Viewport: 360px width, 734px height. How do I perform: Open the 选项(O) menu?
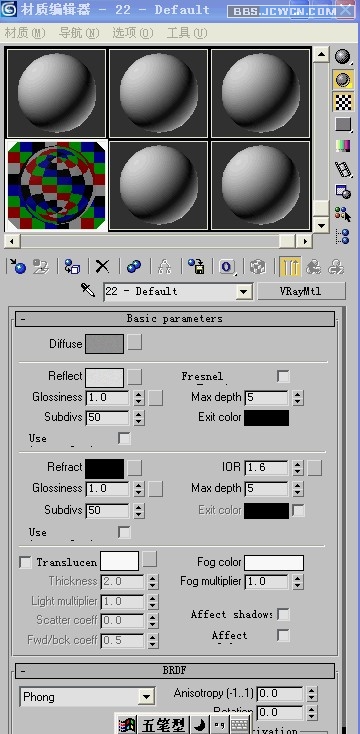point(133,32)
